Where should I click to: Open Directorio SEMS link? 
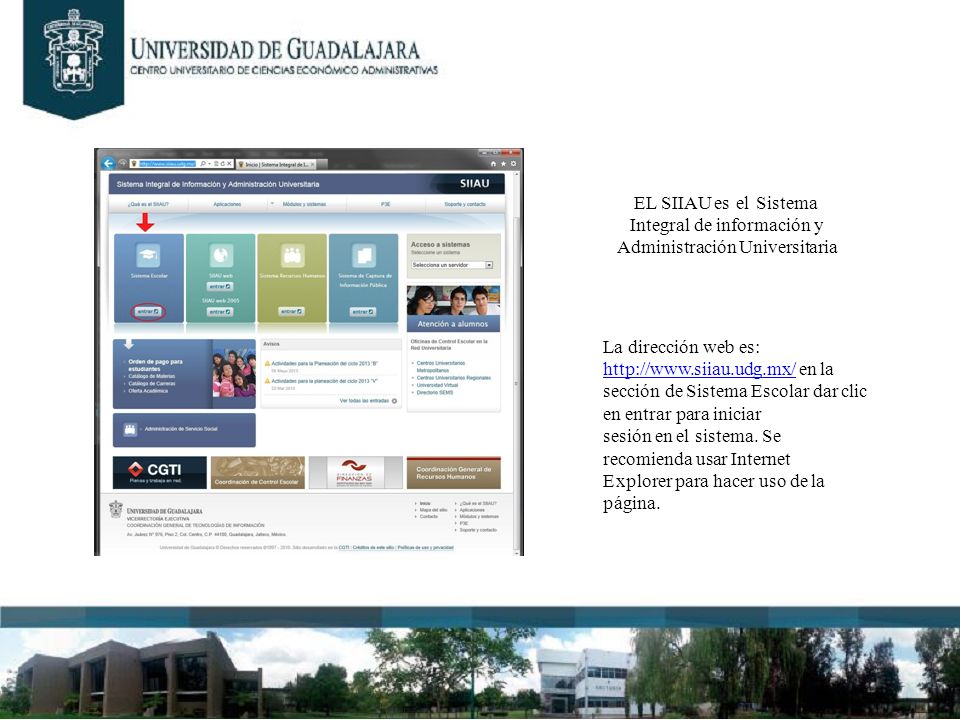[x=435, y=393]
